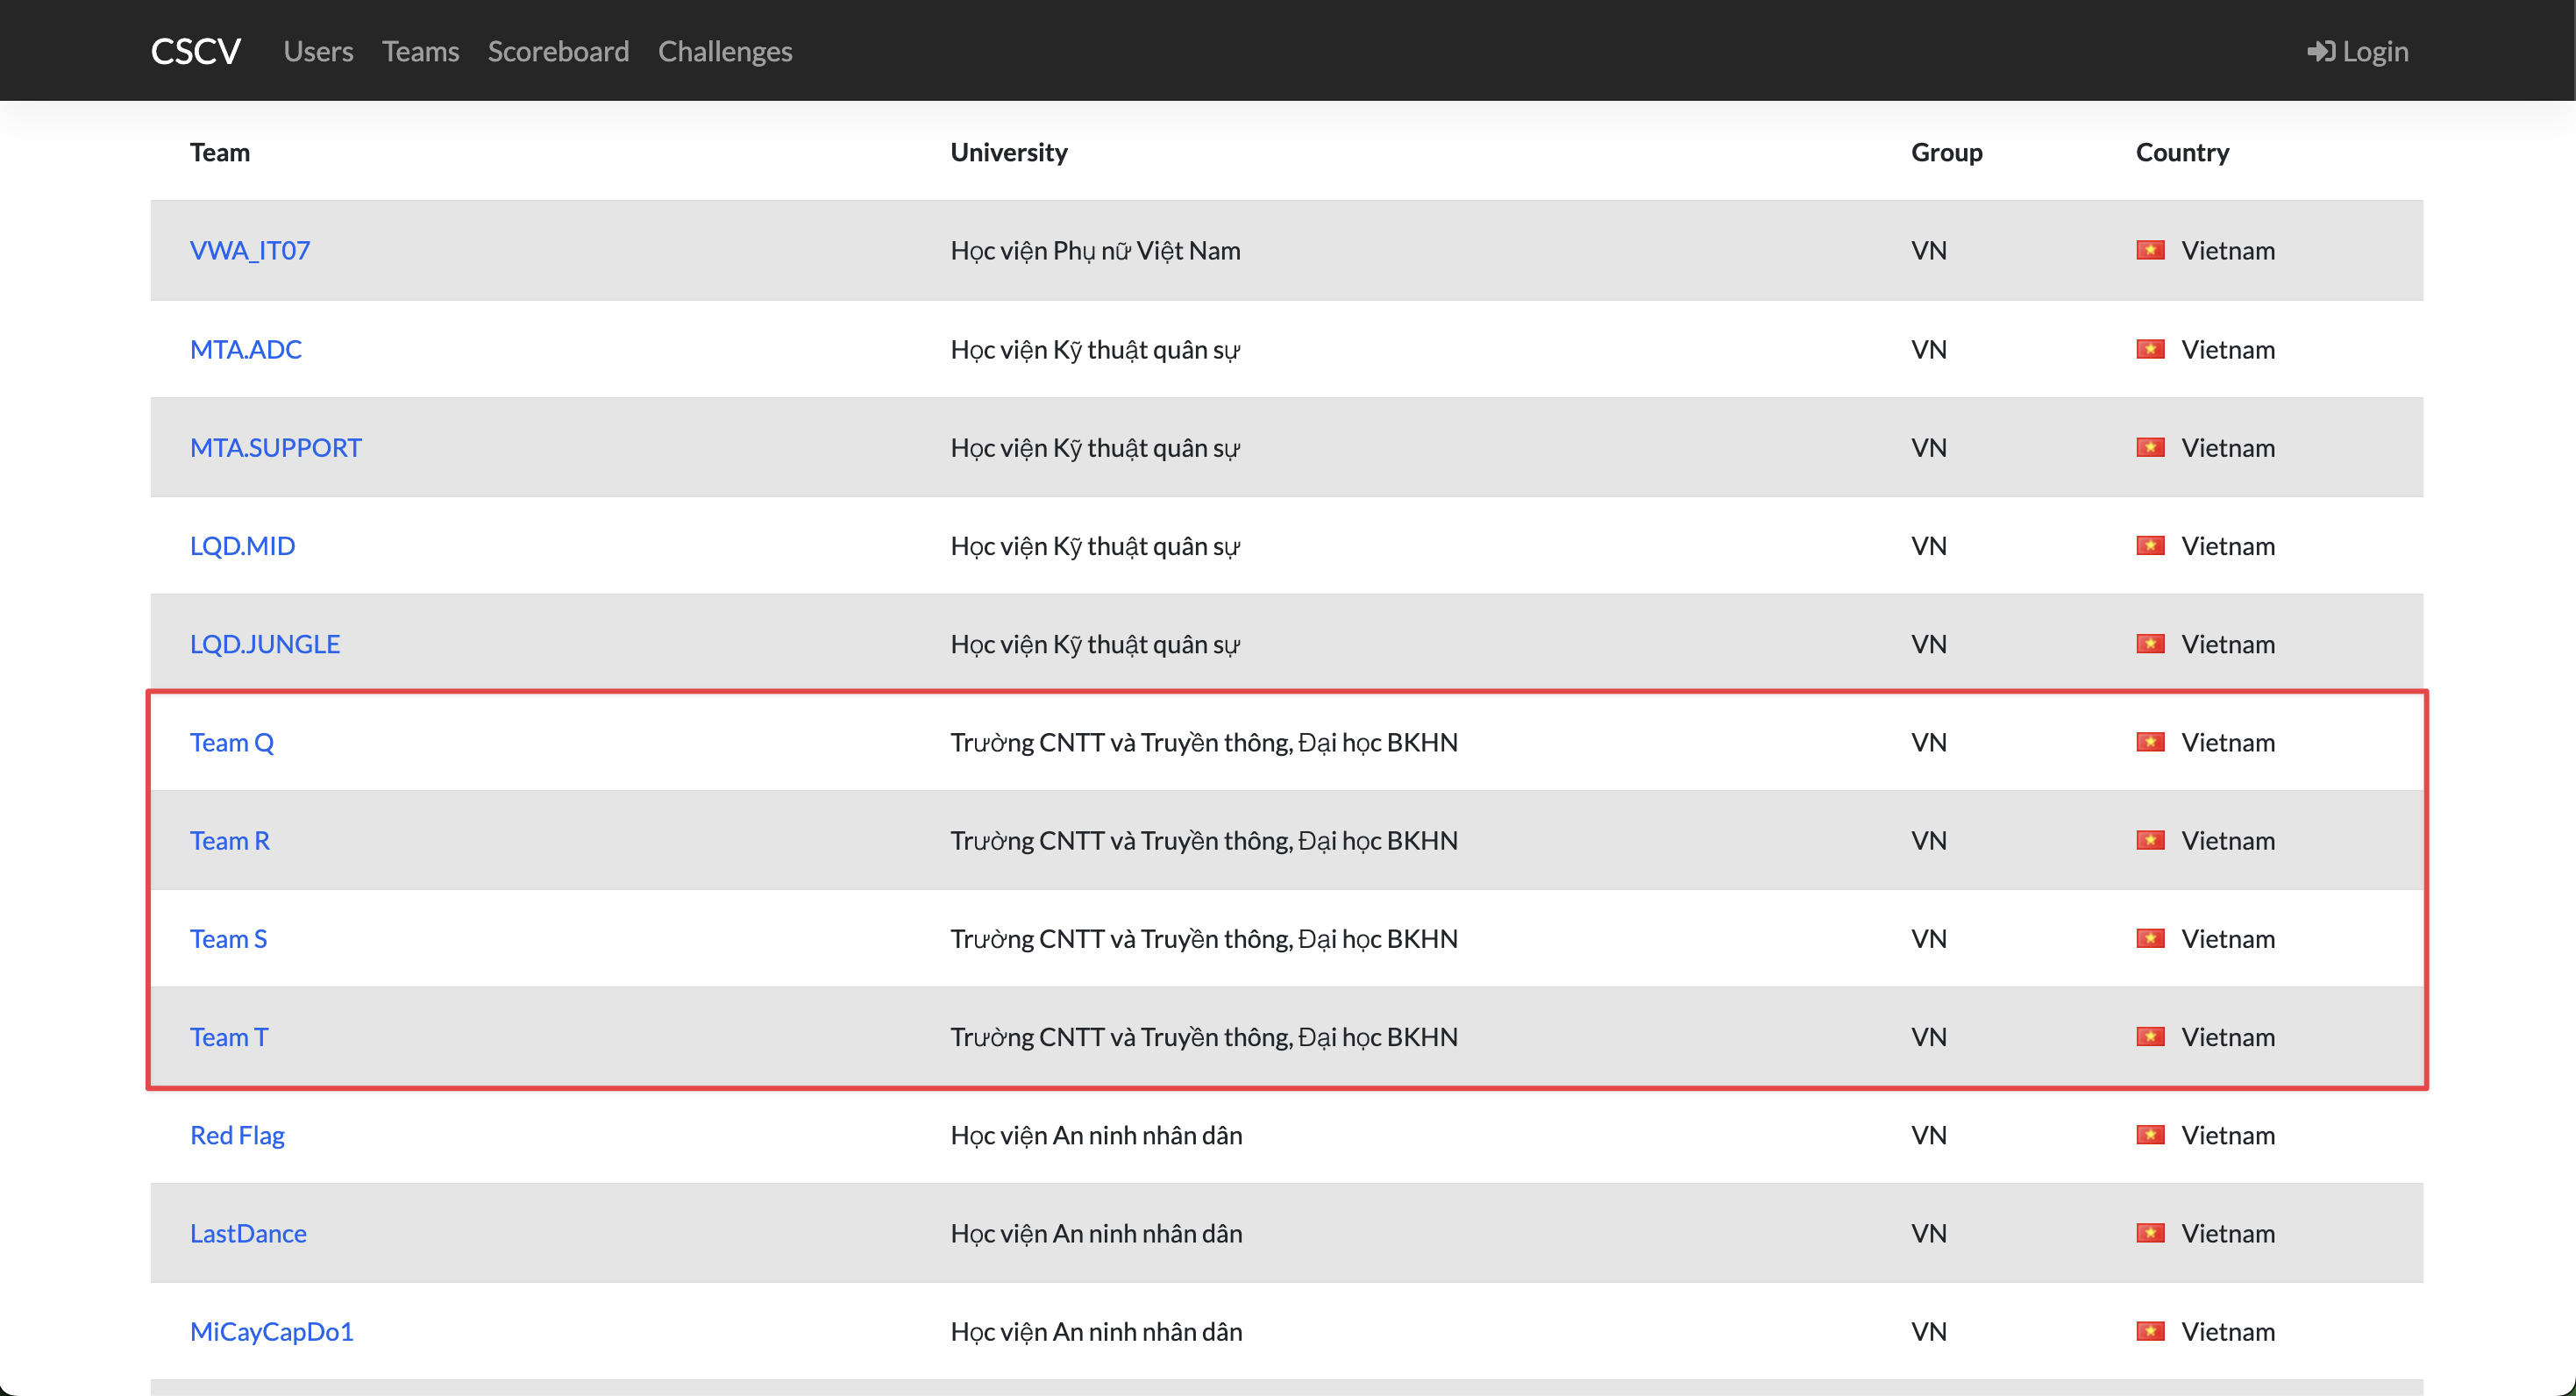Visit the MiCayCapDo1 team page
This screenshot has width=2576, height=1396.
pyautogui.click(x=271, y=1332)
